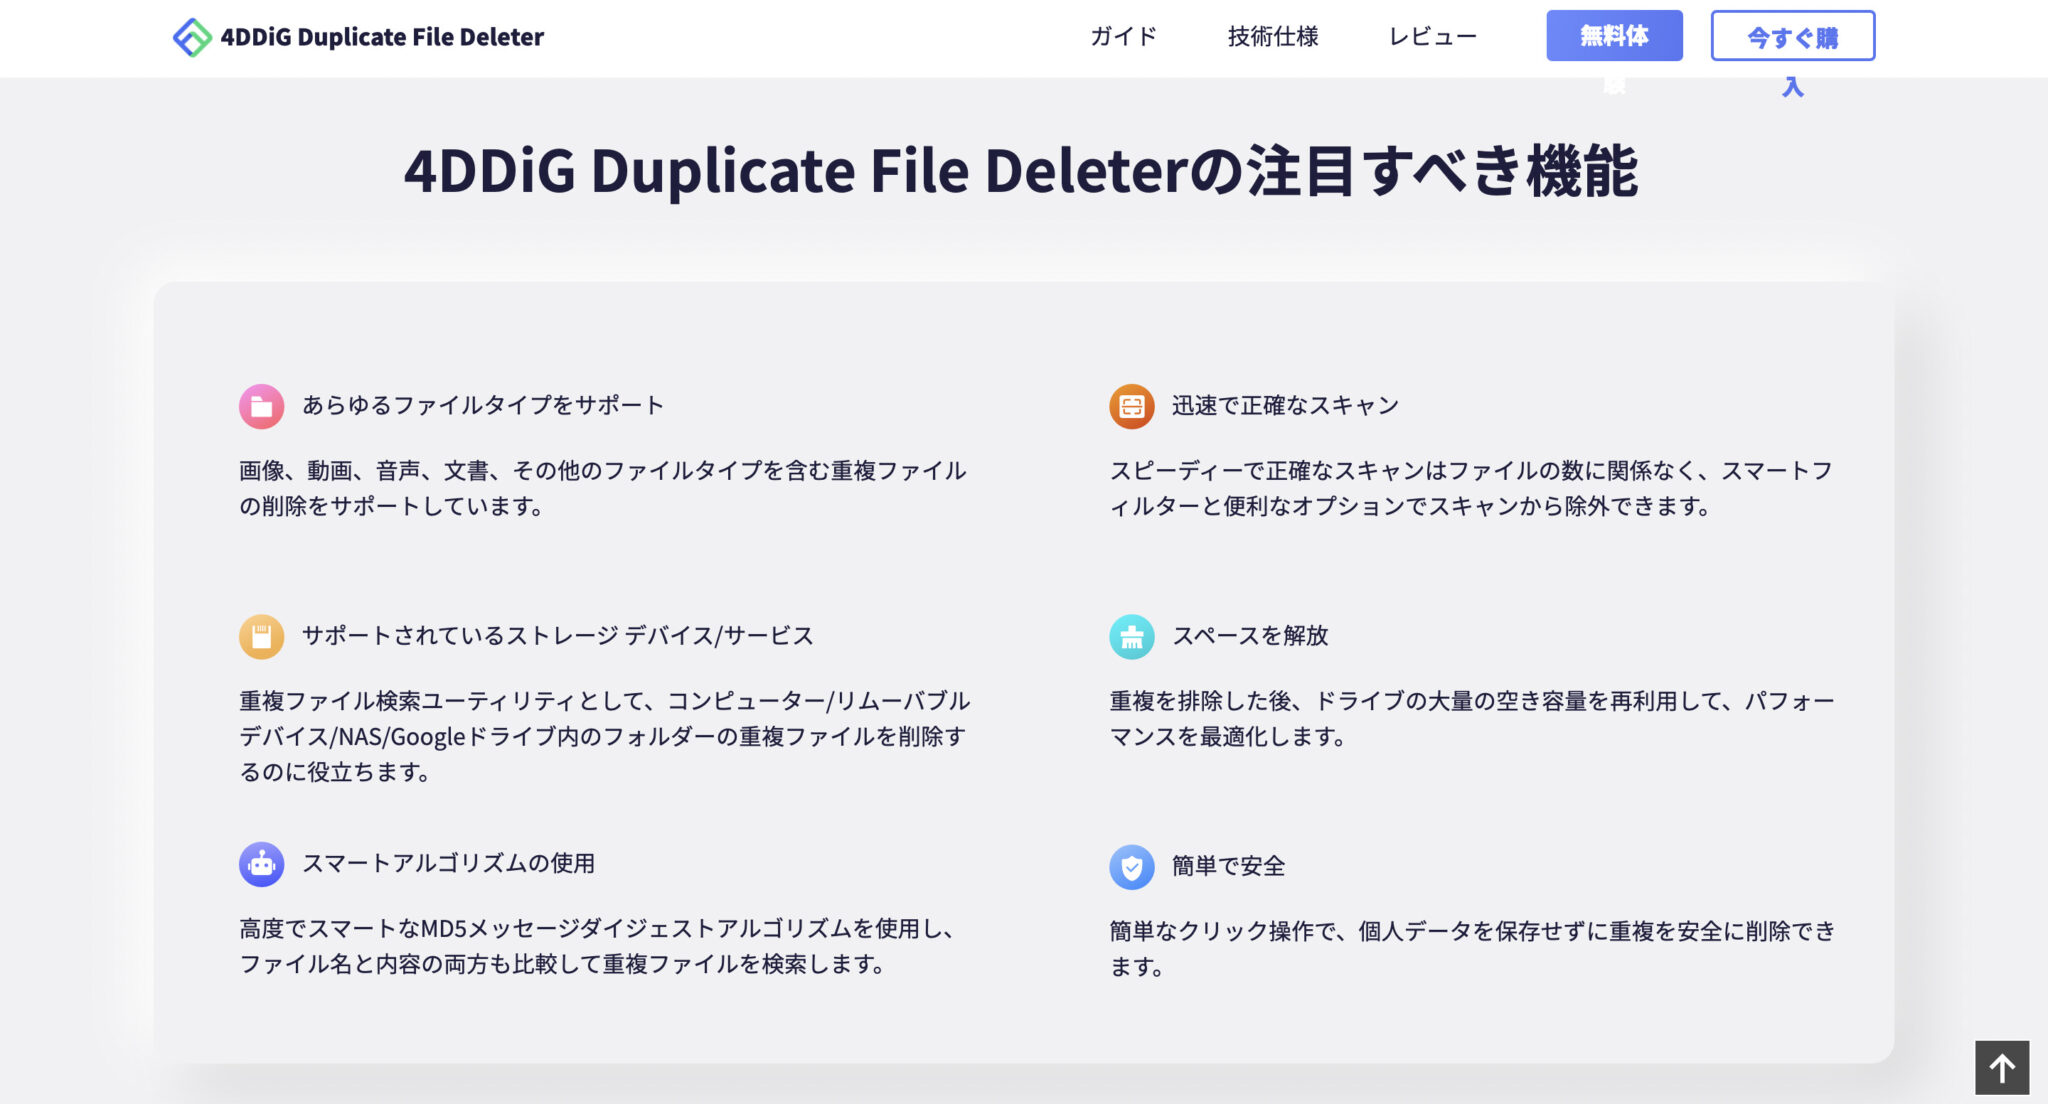The height and width of the screenshot is (1104, 2048).
Task: Click the 4DDiG Duplicate File Deleter title link
Action: pos(382,36)
